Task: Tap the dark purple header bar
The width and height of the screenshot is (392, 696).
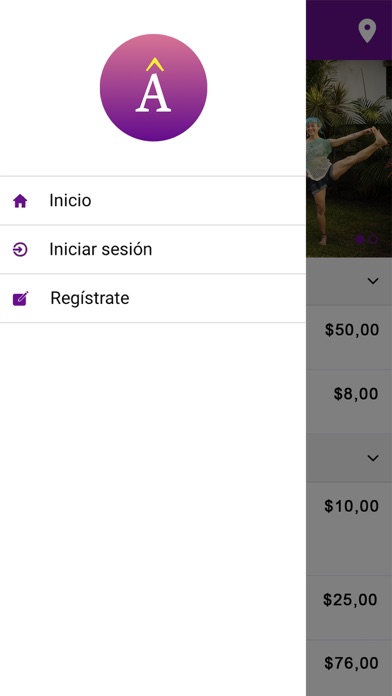Action: pyautogui.click(x=349, y=30)
